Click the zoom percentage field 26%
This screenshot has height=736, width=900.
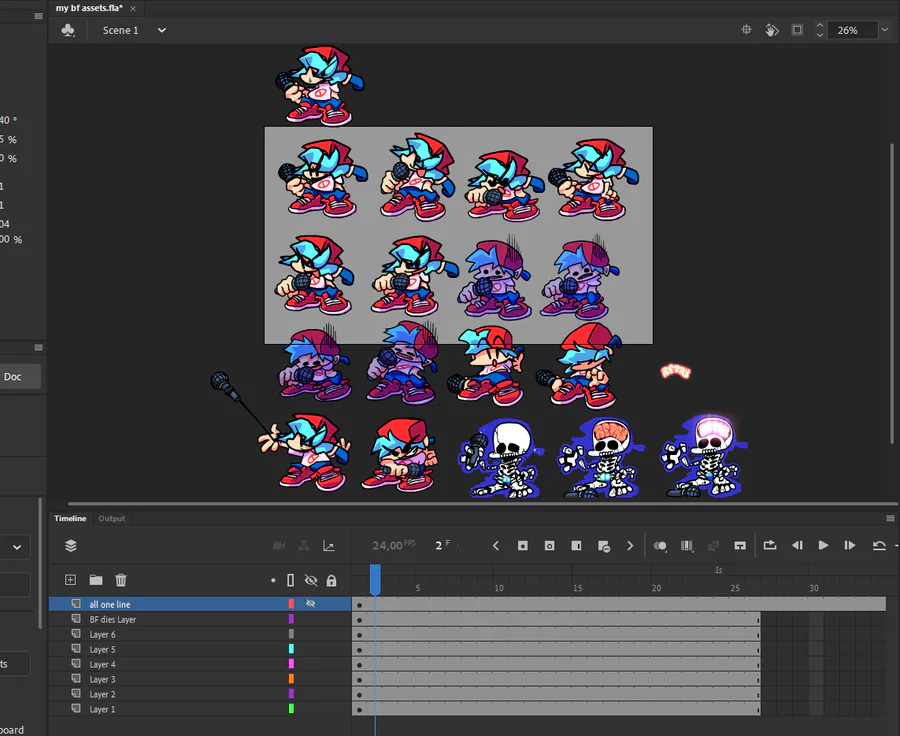852,30
